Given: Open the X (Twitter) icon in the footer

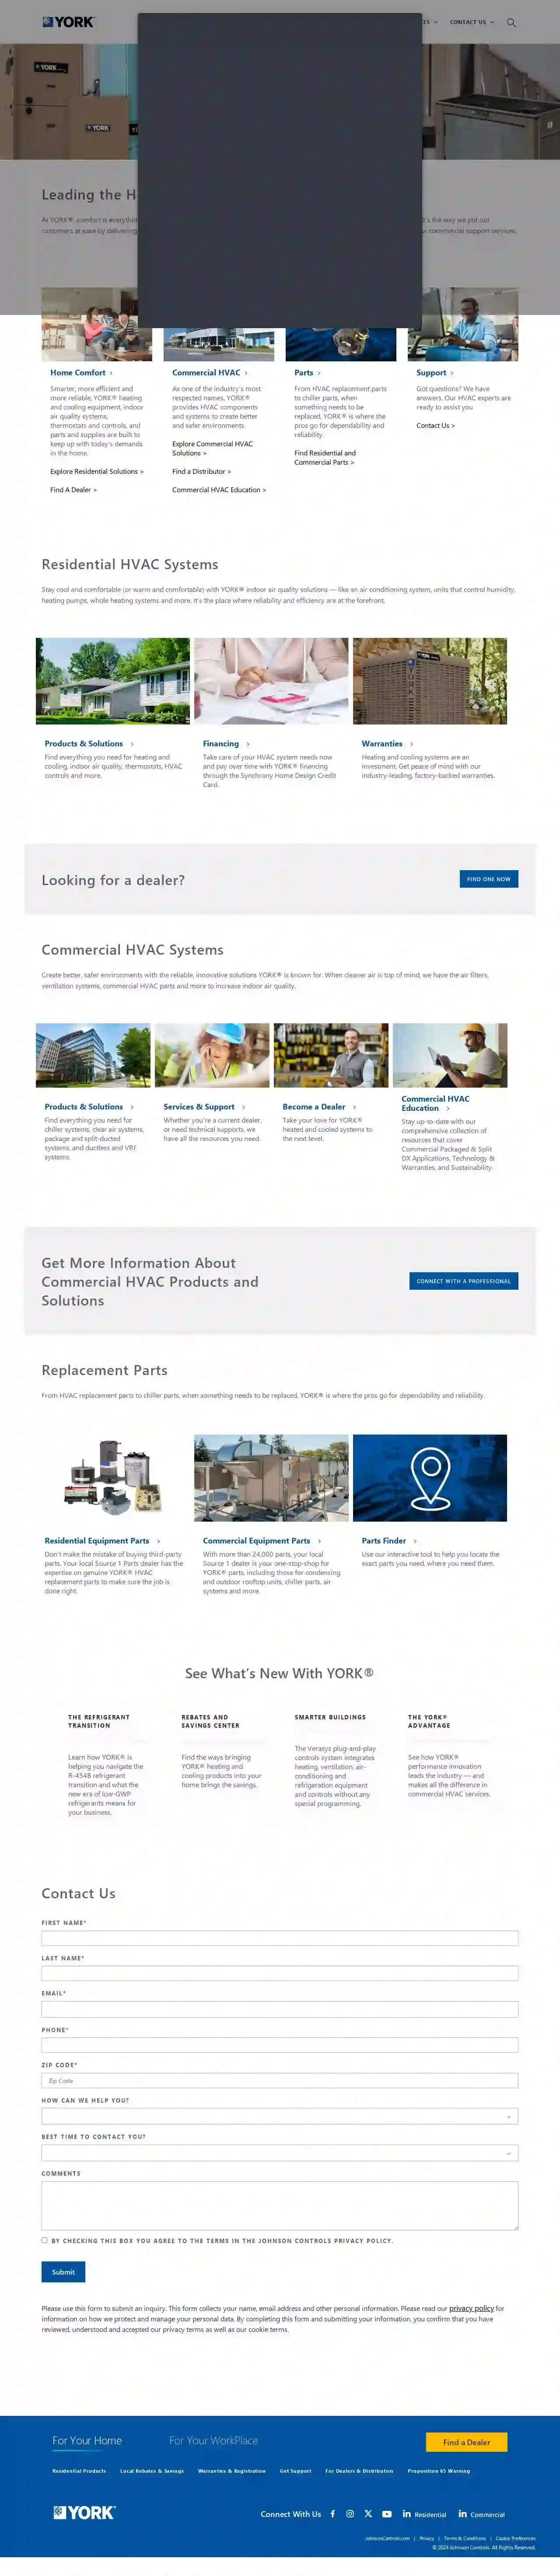Looking at the screenshot, I should click(368, 2513).
